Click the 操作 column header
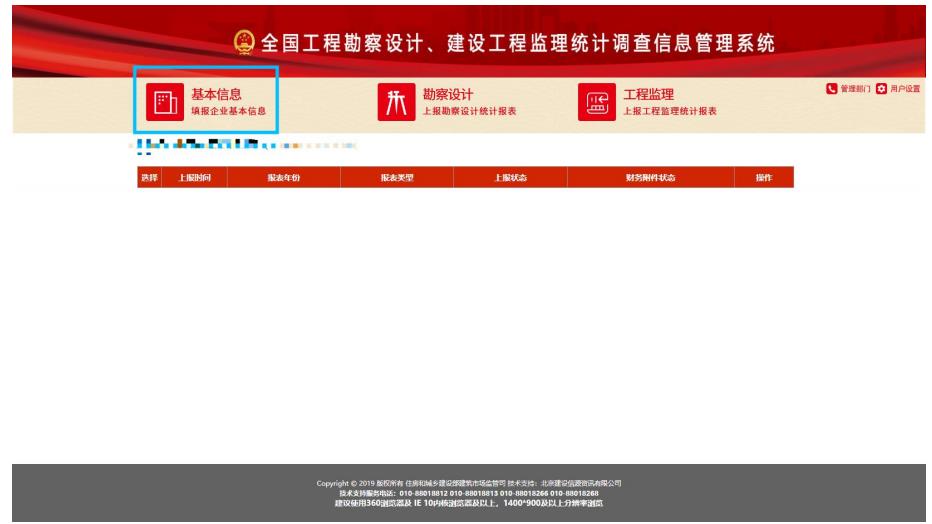The image size is (932, 524). [x=764, y=177]
